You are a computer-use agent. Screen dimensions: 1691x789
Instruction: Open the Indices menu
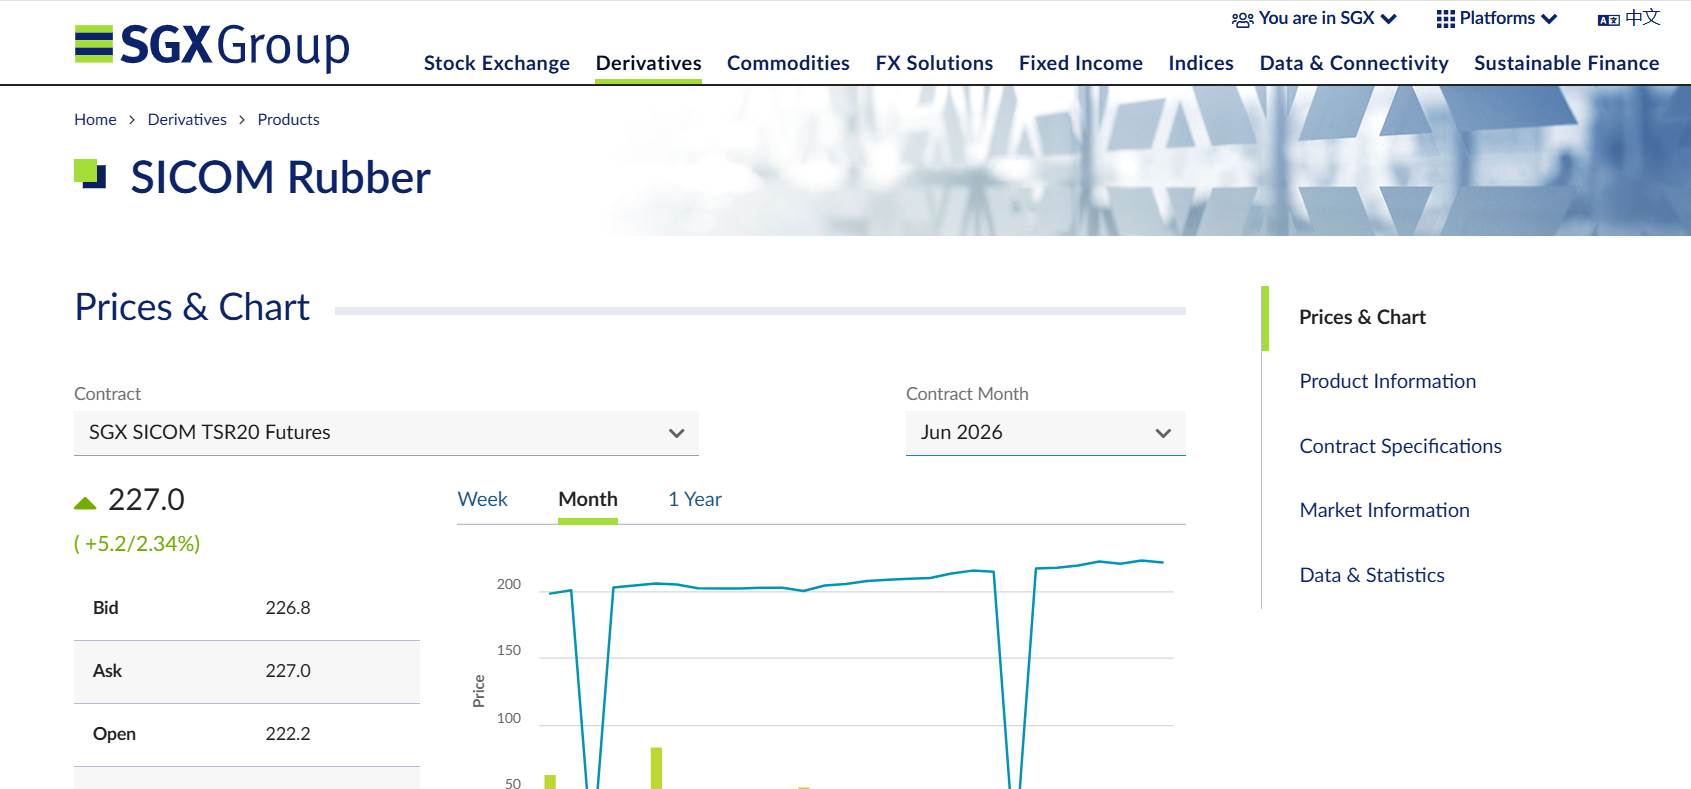1201,63
